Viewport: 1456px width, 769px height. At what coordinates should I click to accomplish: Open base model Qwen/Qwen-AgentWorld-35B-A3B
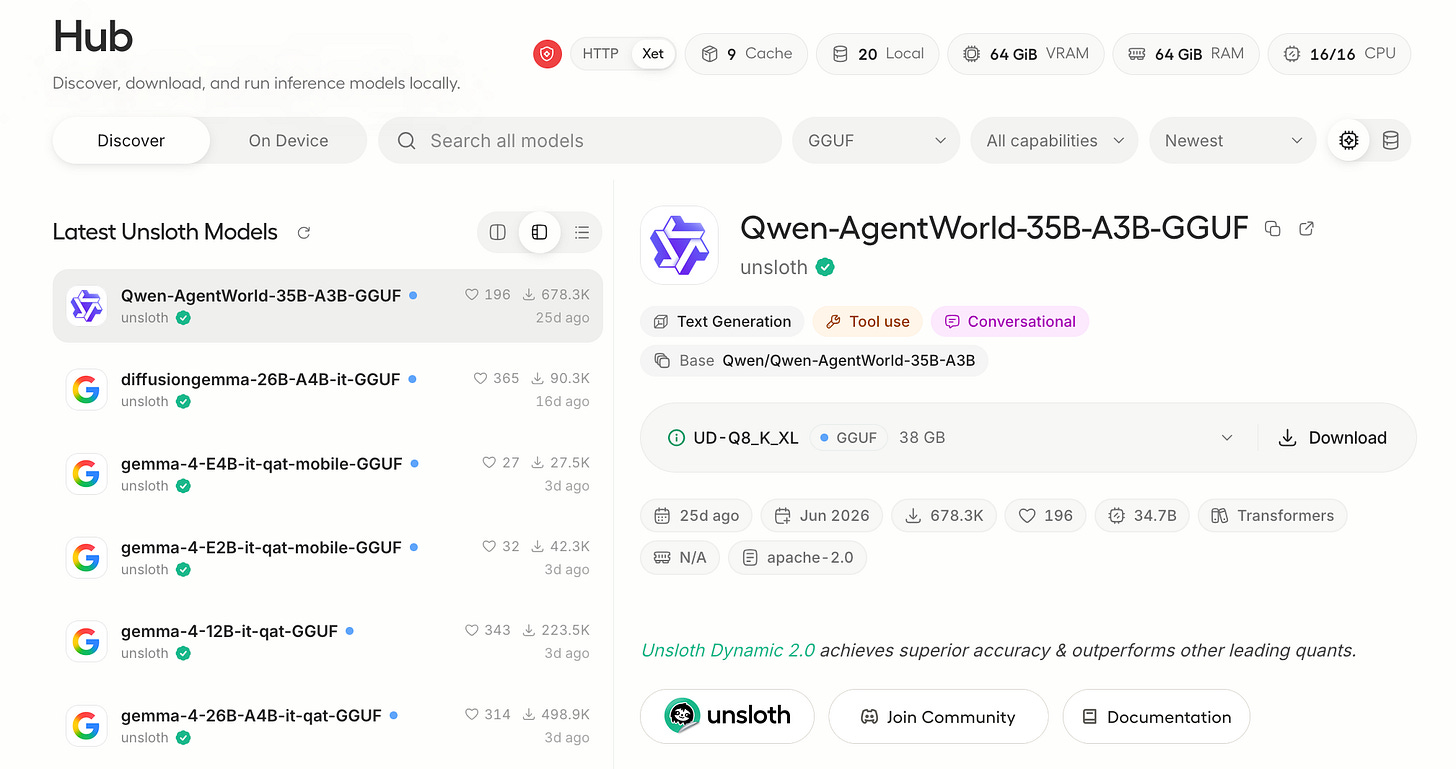pos(814,360)
